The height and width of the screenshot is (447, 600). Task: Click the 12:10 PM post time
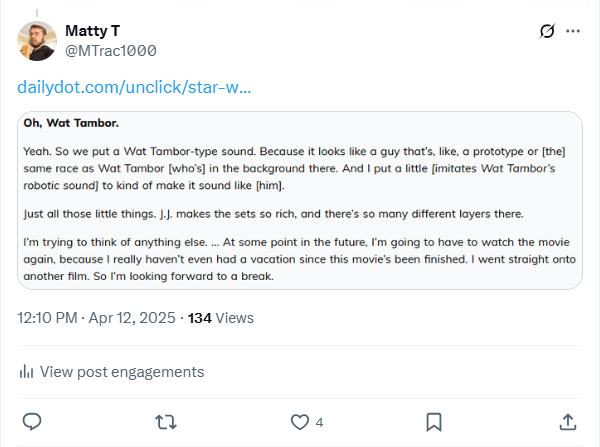(x=48, y=318)
